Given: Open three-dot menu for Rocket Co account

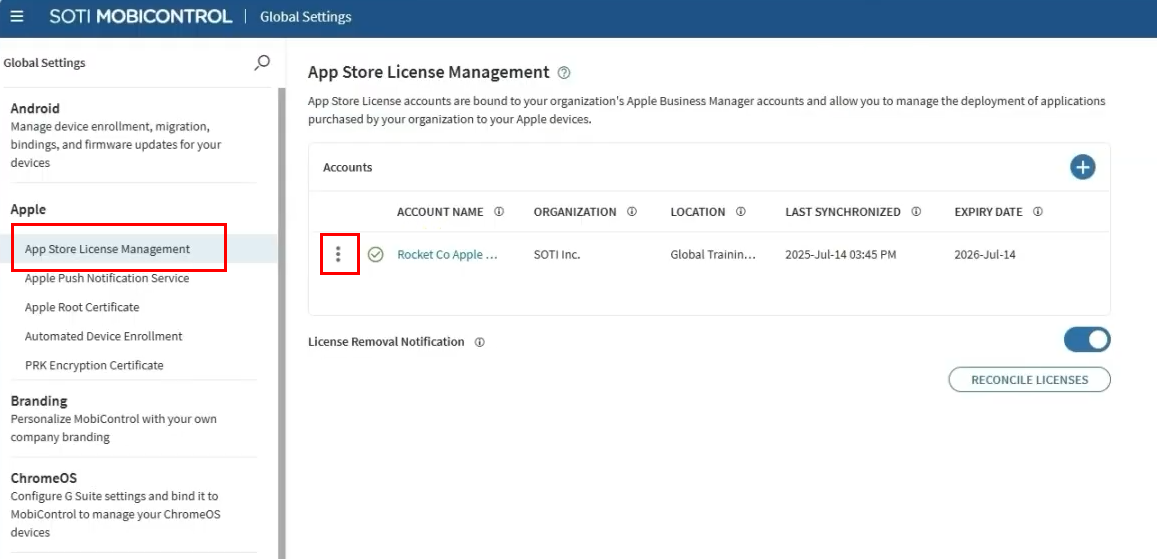Looking at the screenshot, I should click(x=339, y=254).
